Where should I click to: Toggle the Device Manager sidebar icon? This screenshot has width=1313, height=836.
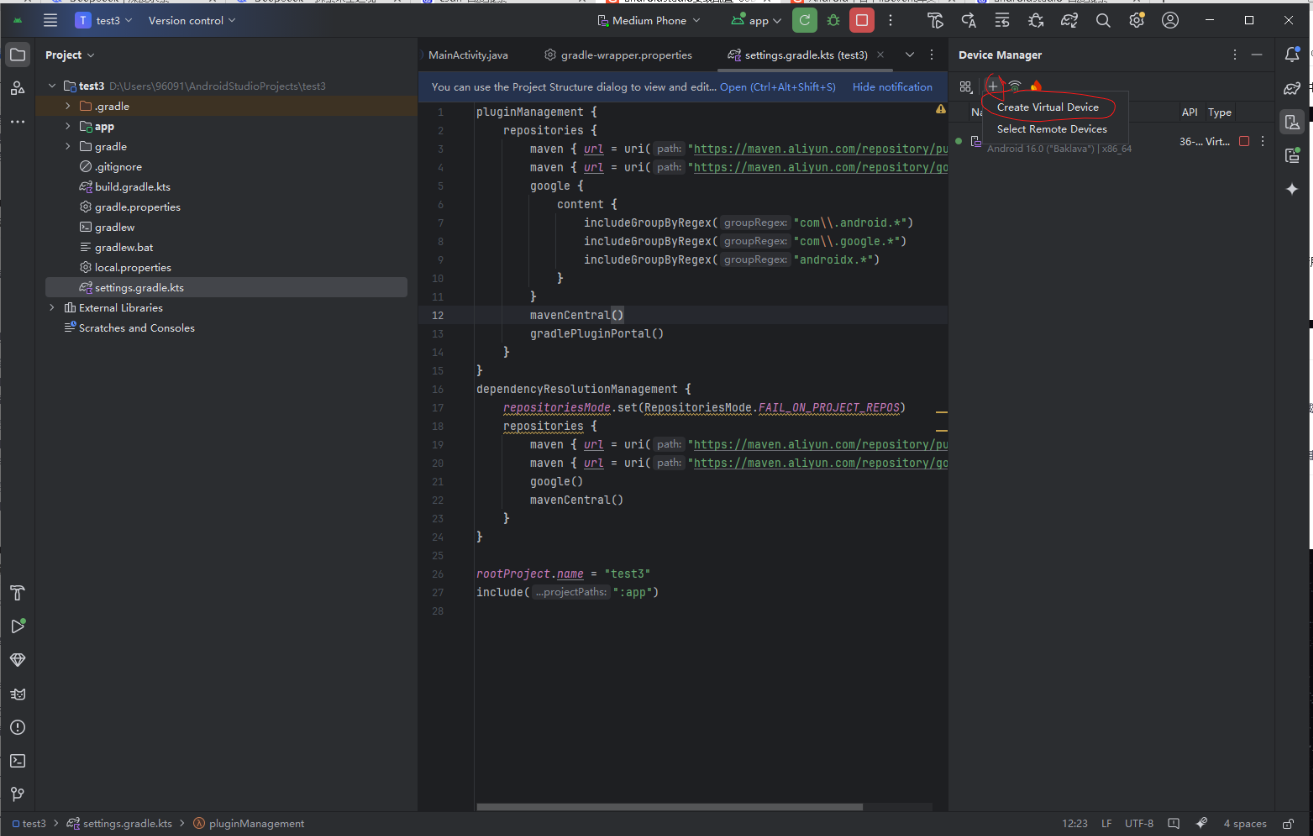click(1292, 122)
